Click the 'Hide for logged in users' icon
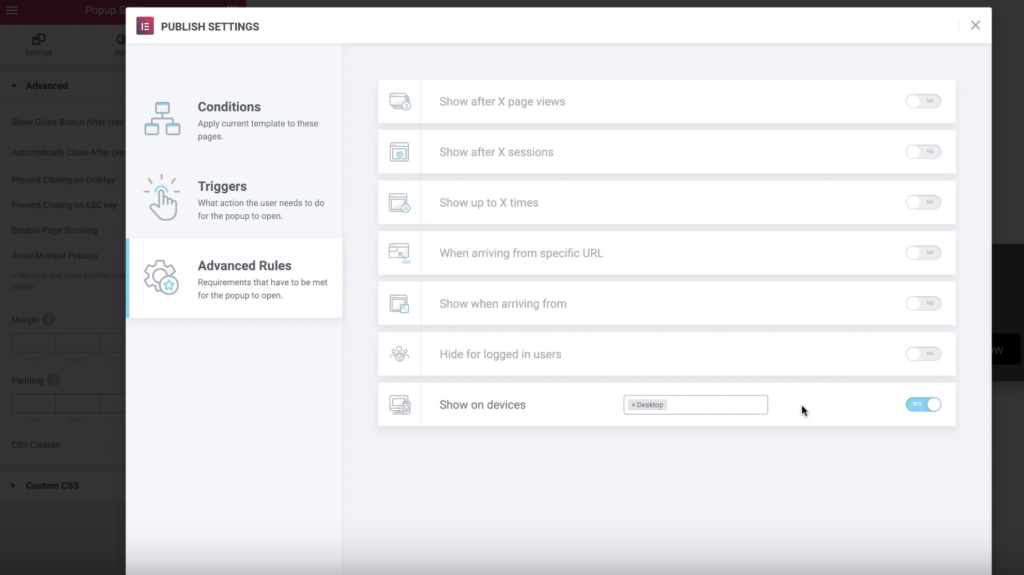The image size is (1024, 575). [399, 354]
